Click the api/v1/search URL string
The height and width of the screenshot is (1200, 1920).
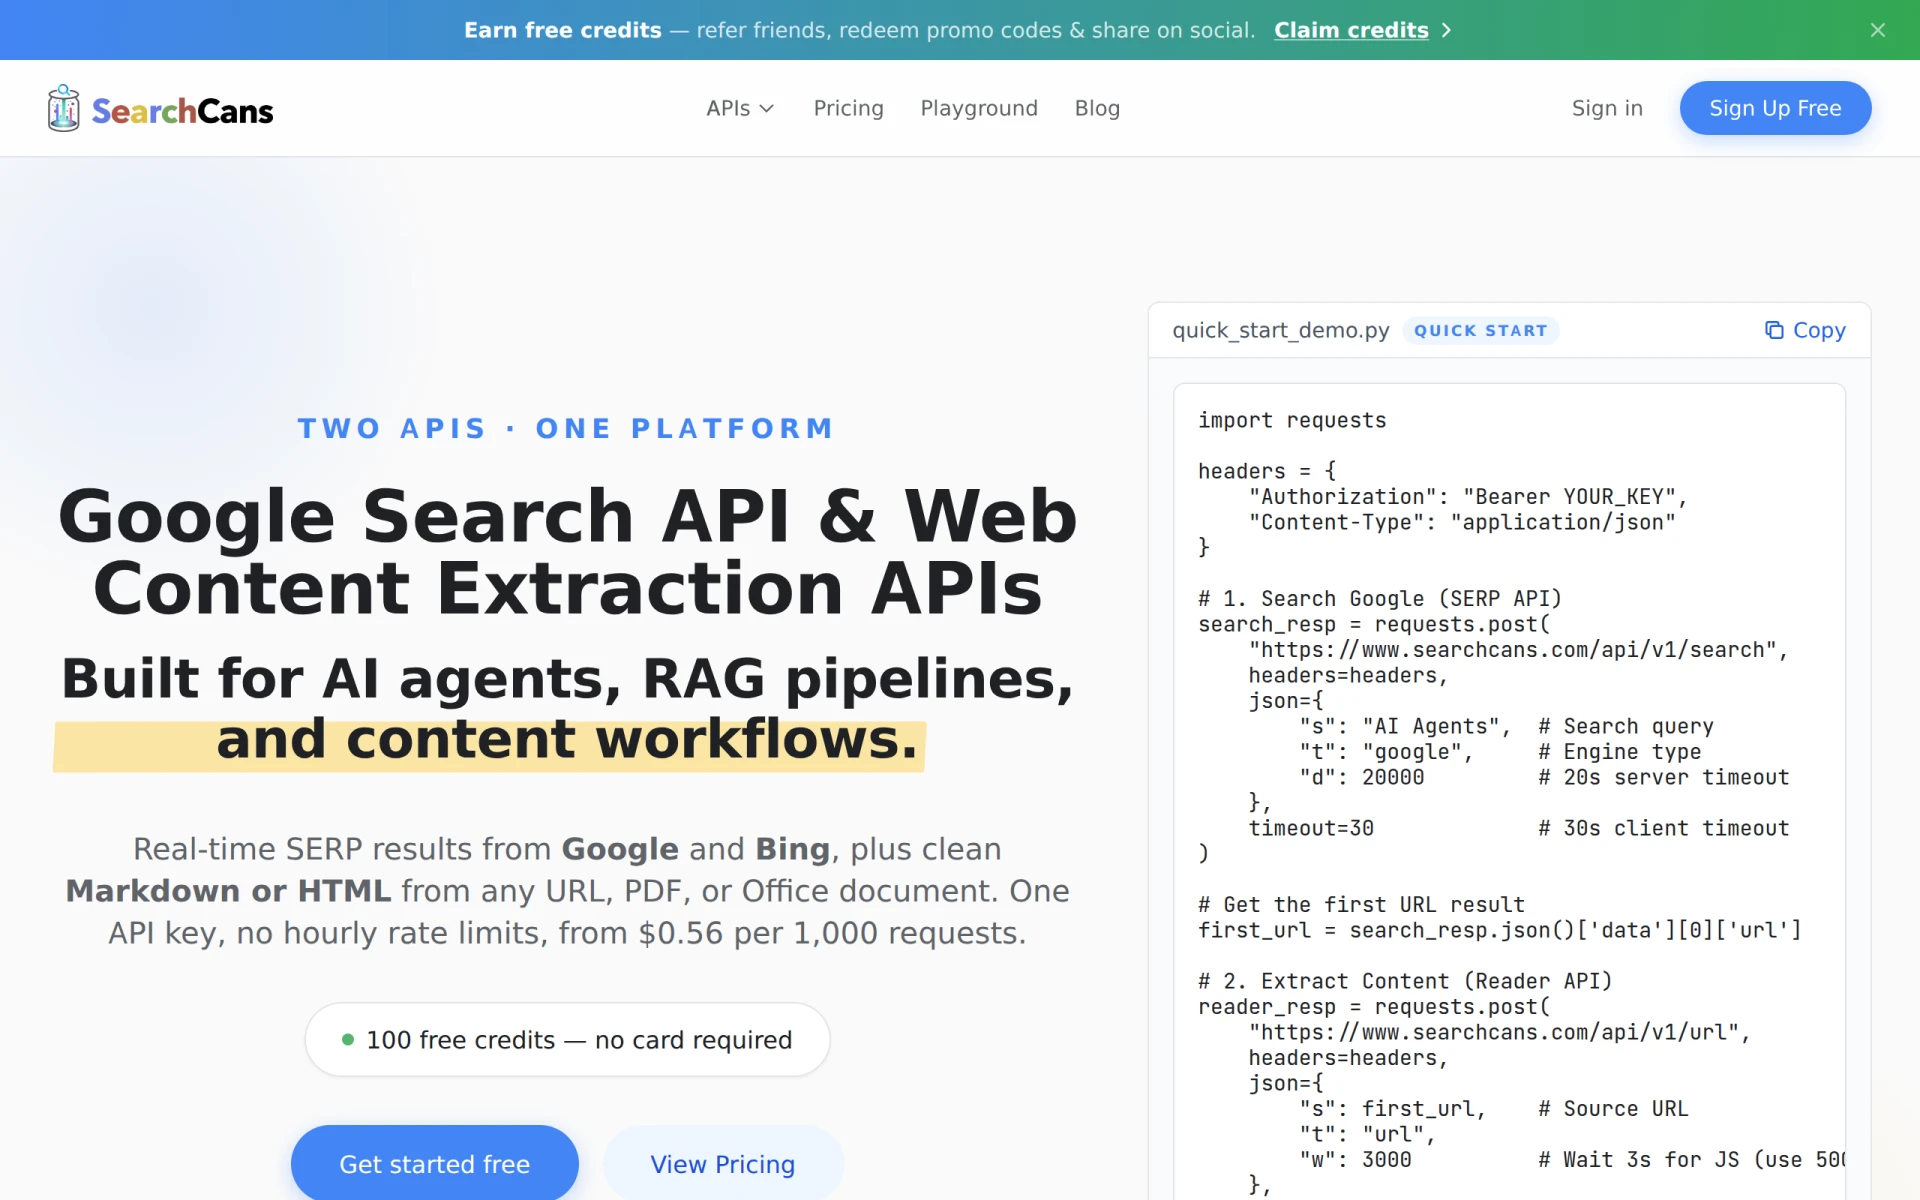[x=1518, y=649]
